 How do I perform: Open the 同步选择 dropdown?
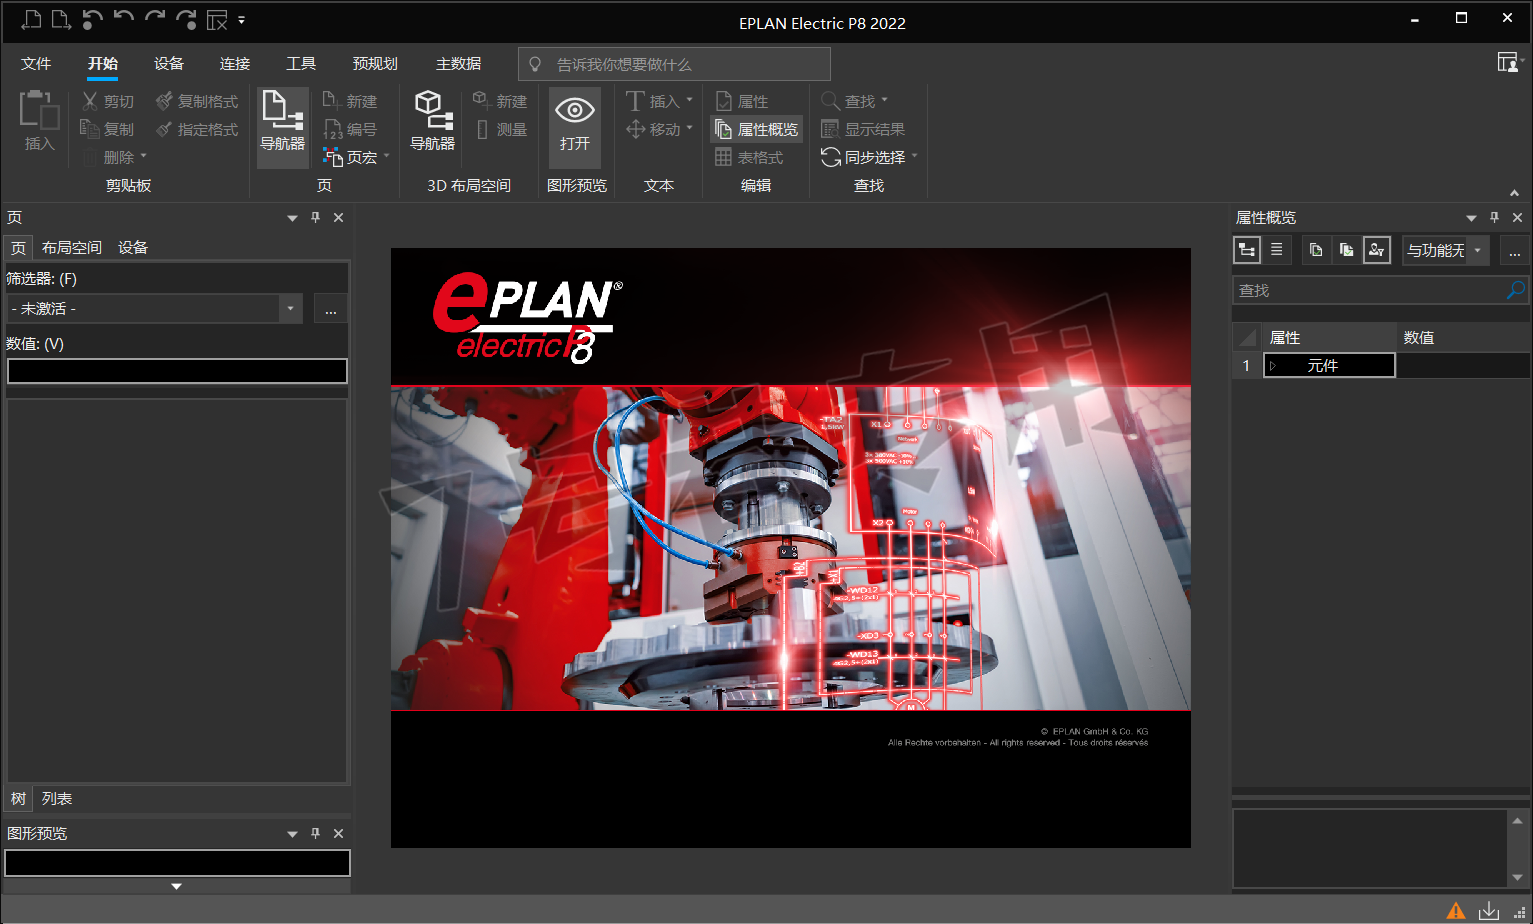click(914, 156)
